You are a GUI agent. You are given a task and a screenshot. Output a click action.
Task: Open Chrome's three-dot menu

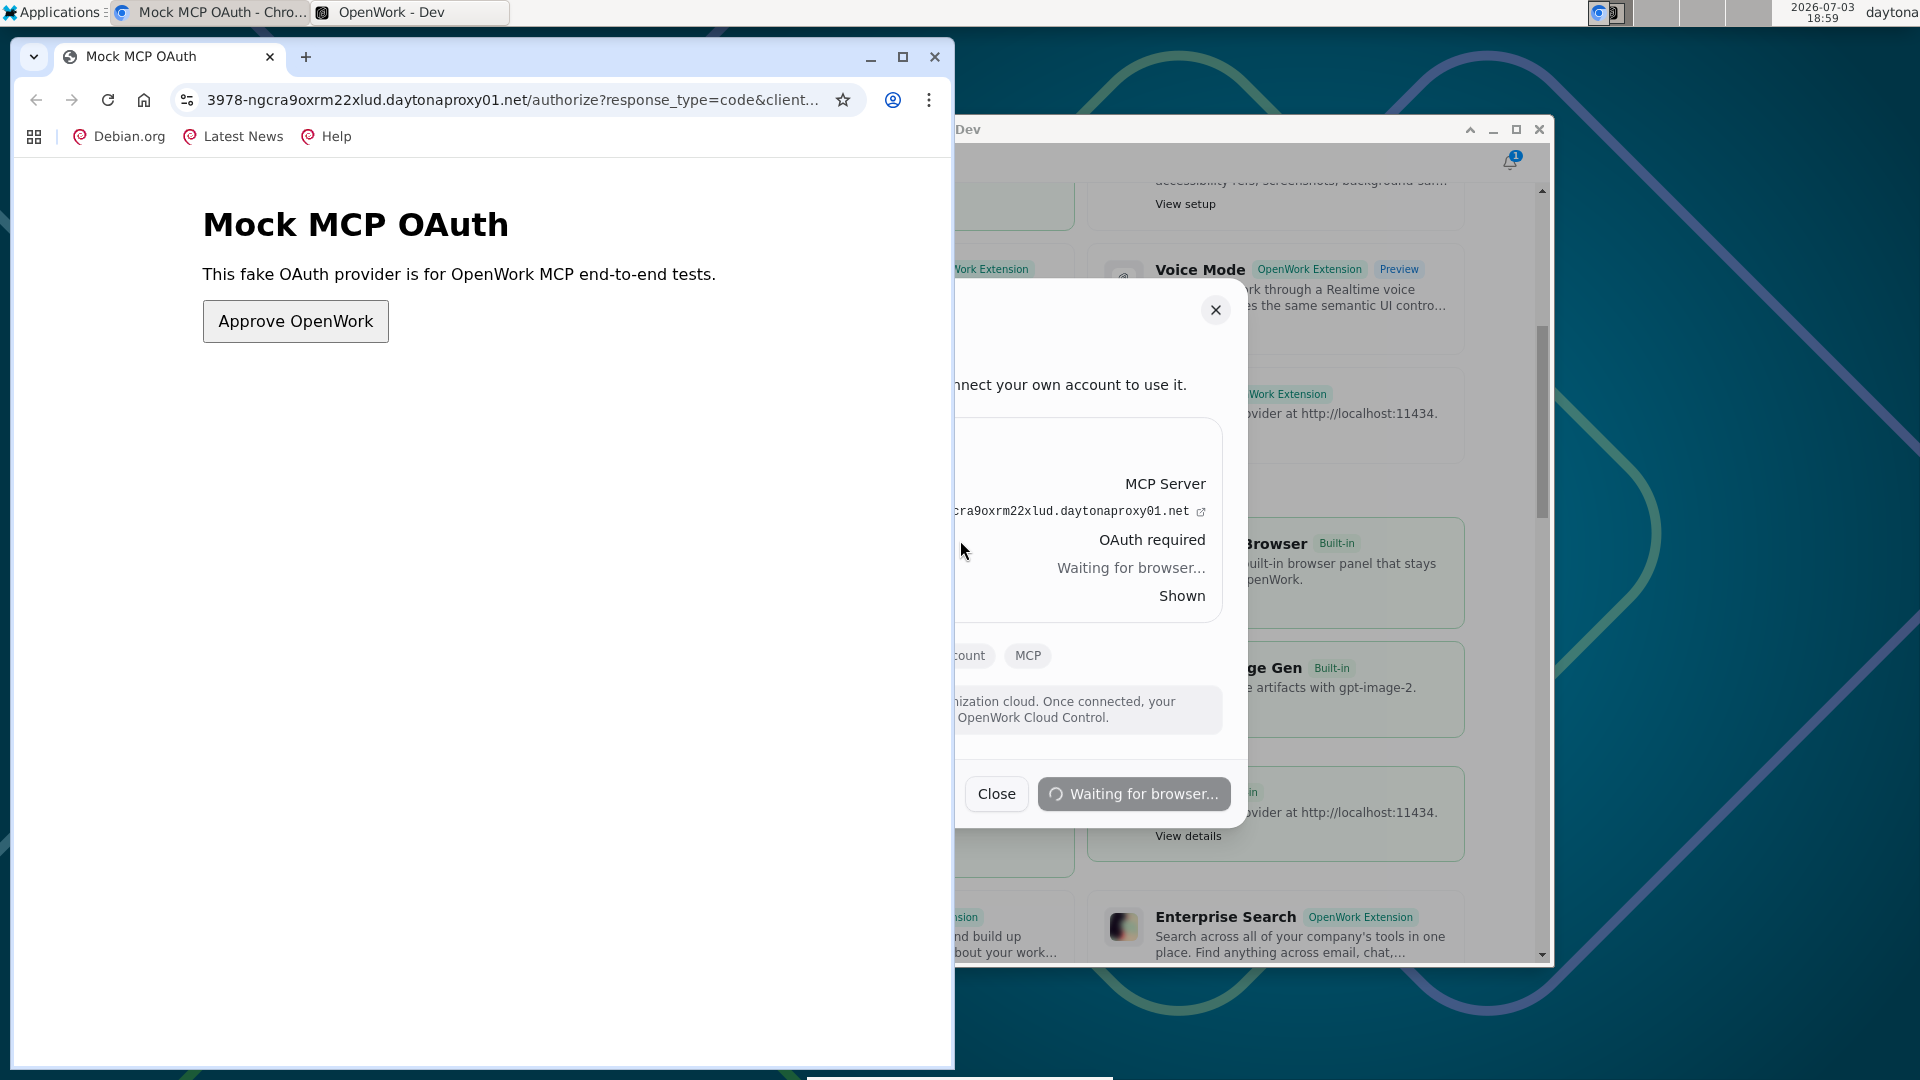pyautogui.click(x=929, y=100)
